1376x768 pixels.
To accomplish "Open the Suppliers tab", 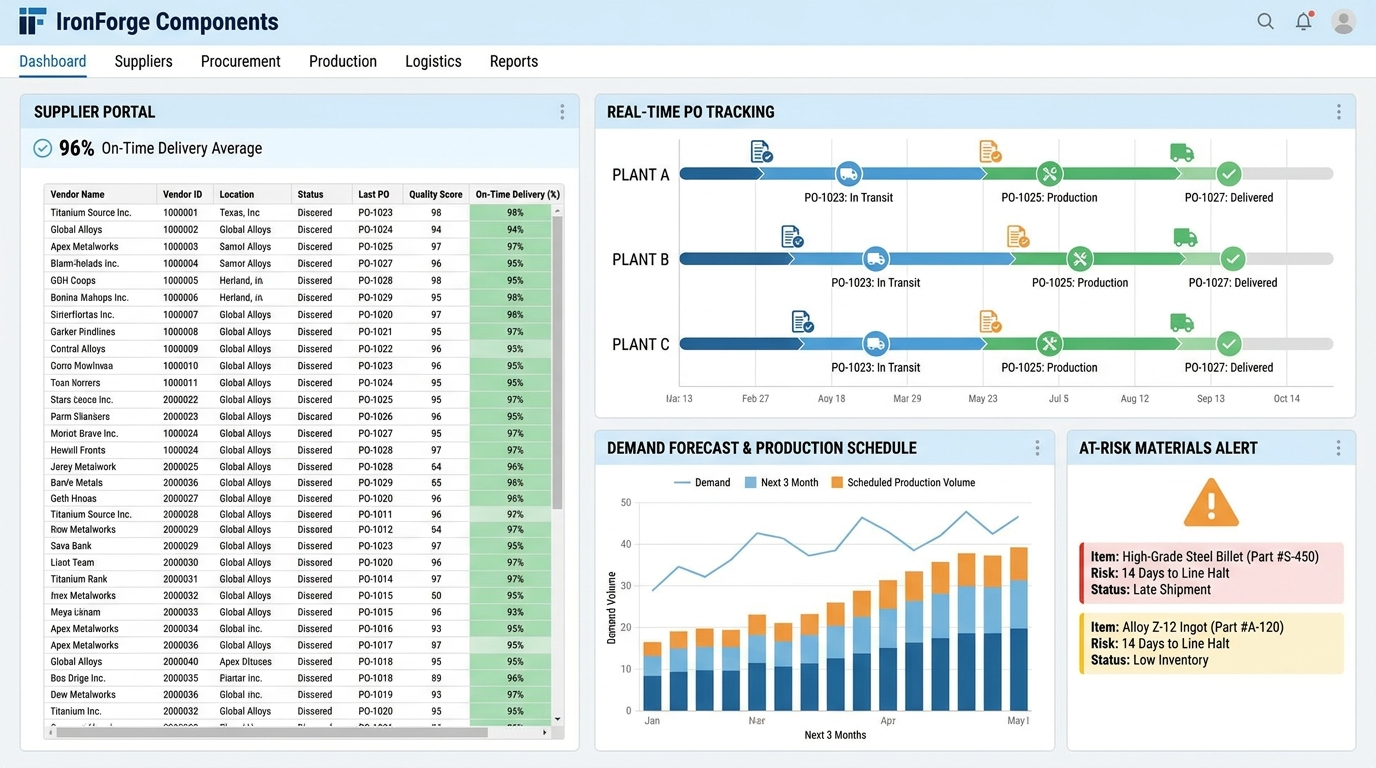I will point(144,61).
